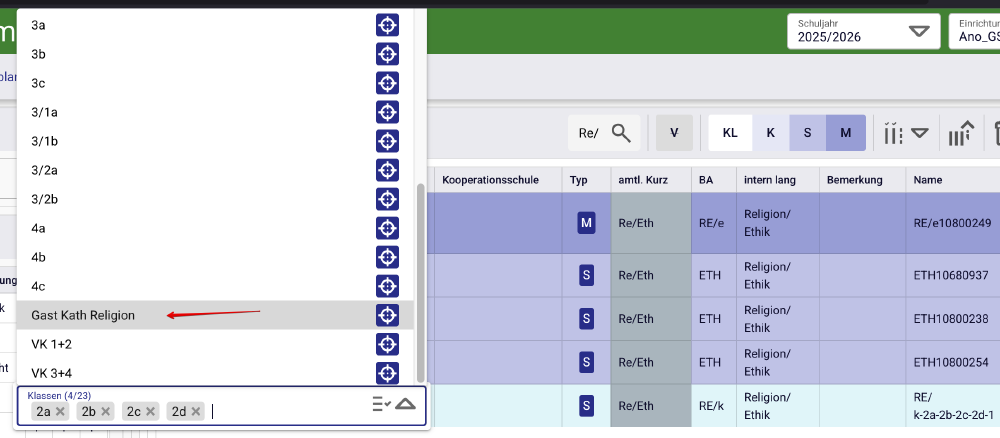Collapse the Klassen dropdown with the up arrow

(405, 404)
